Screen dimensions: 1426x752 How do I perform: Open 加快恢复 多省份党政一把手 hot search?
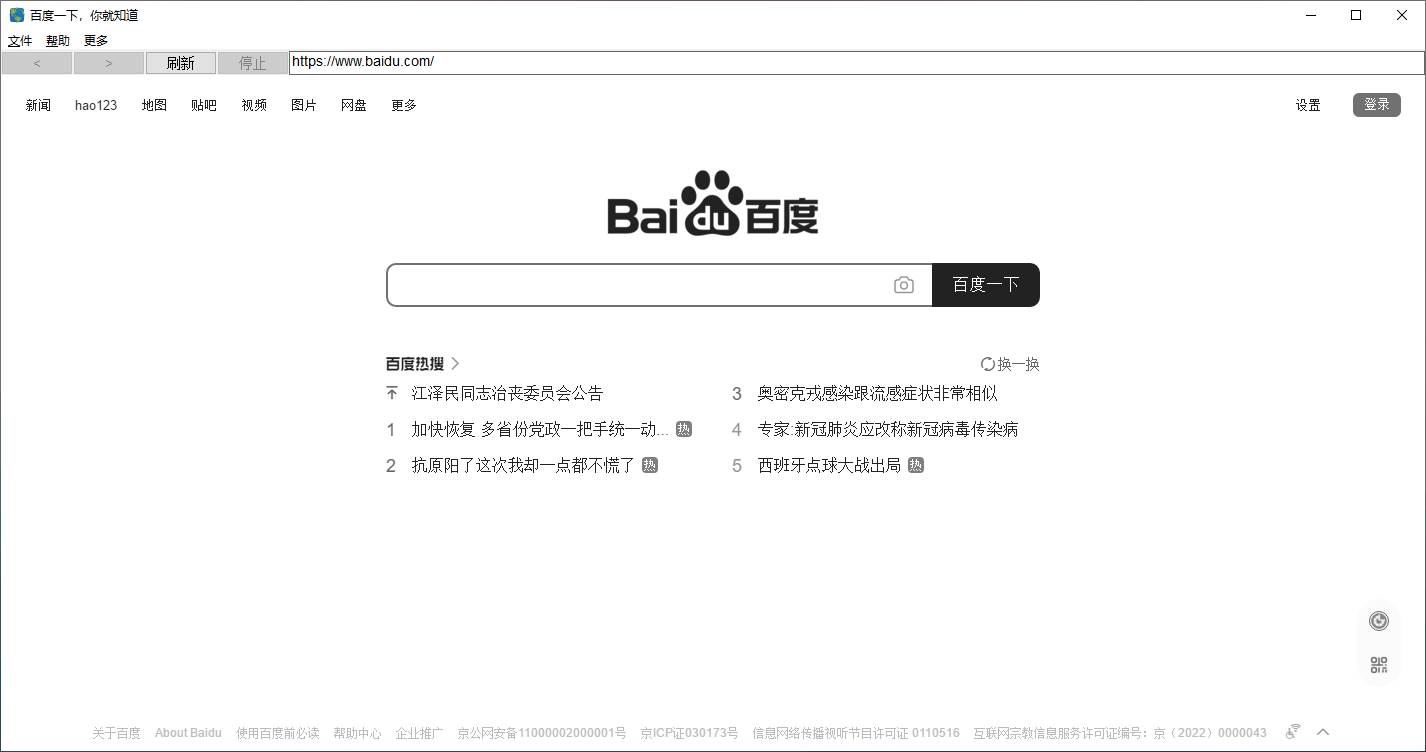click(540, 429)
